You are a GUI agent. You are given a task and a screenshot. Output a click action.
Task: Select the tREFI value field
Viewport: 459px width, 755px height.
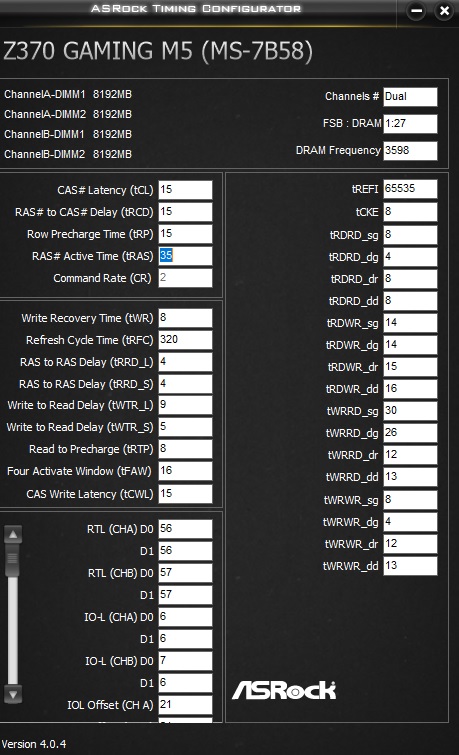point(410,189)
